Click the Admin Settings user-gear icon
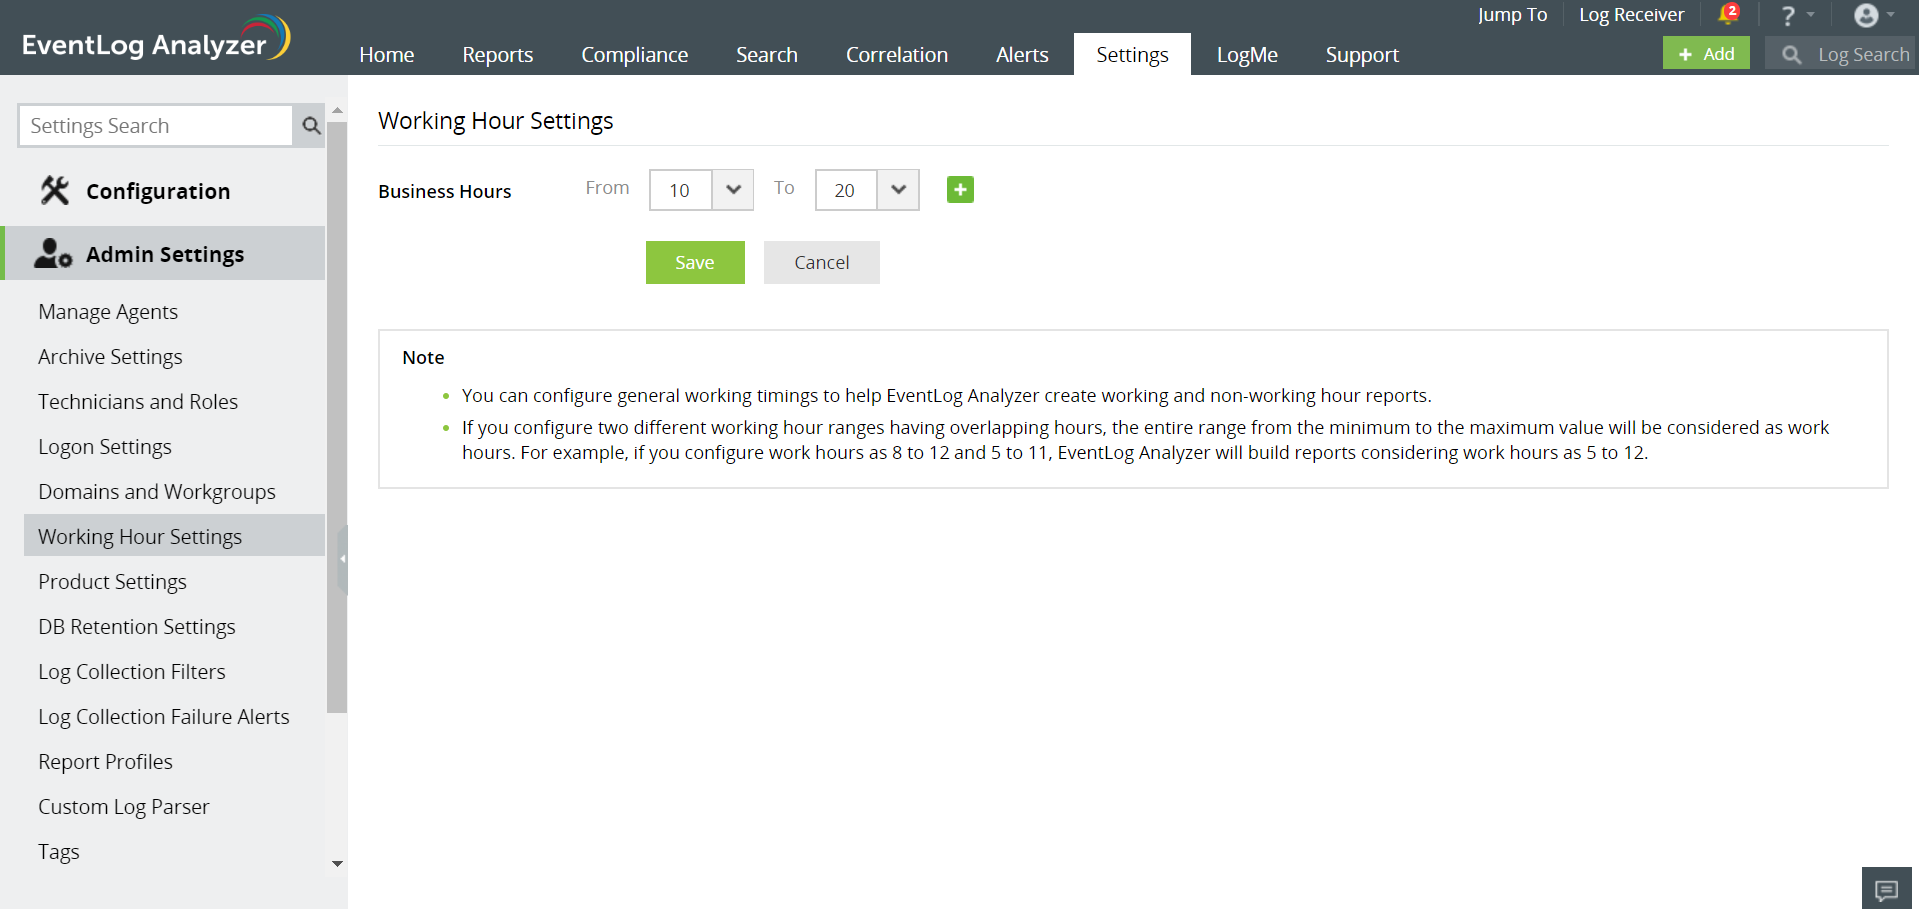1919x909 pixels. tap(53, 253)
